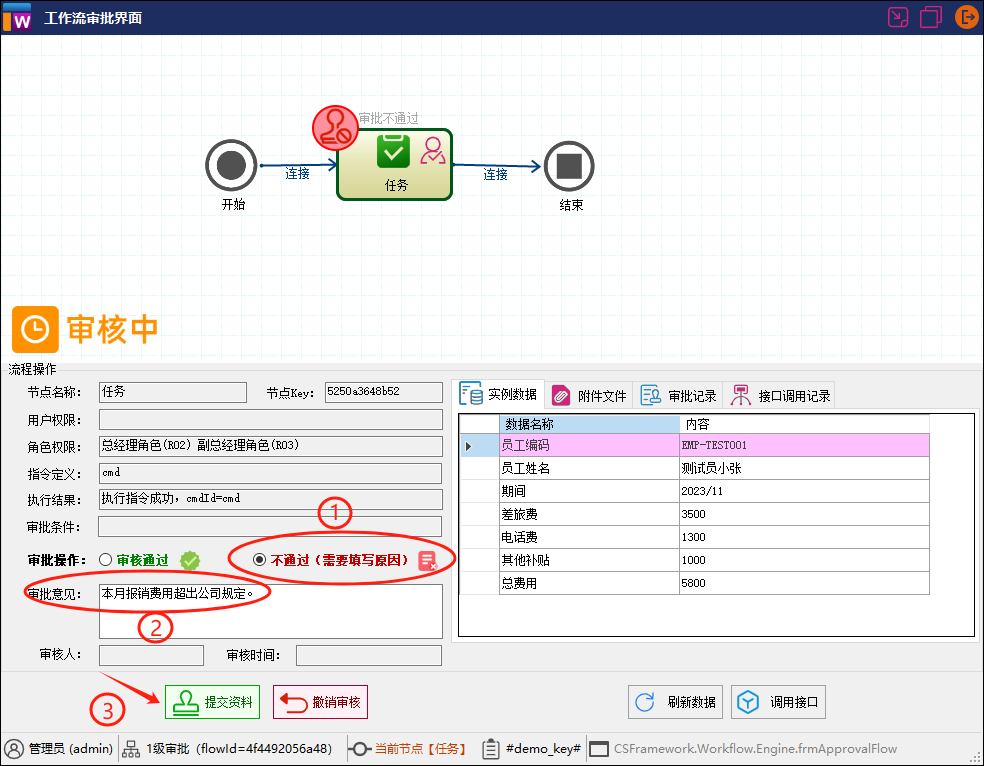Click 管理员 (admin) status bar text
This screenshot has height=766, width=984.
[71, 749]
